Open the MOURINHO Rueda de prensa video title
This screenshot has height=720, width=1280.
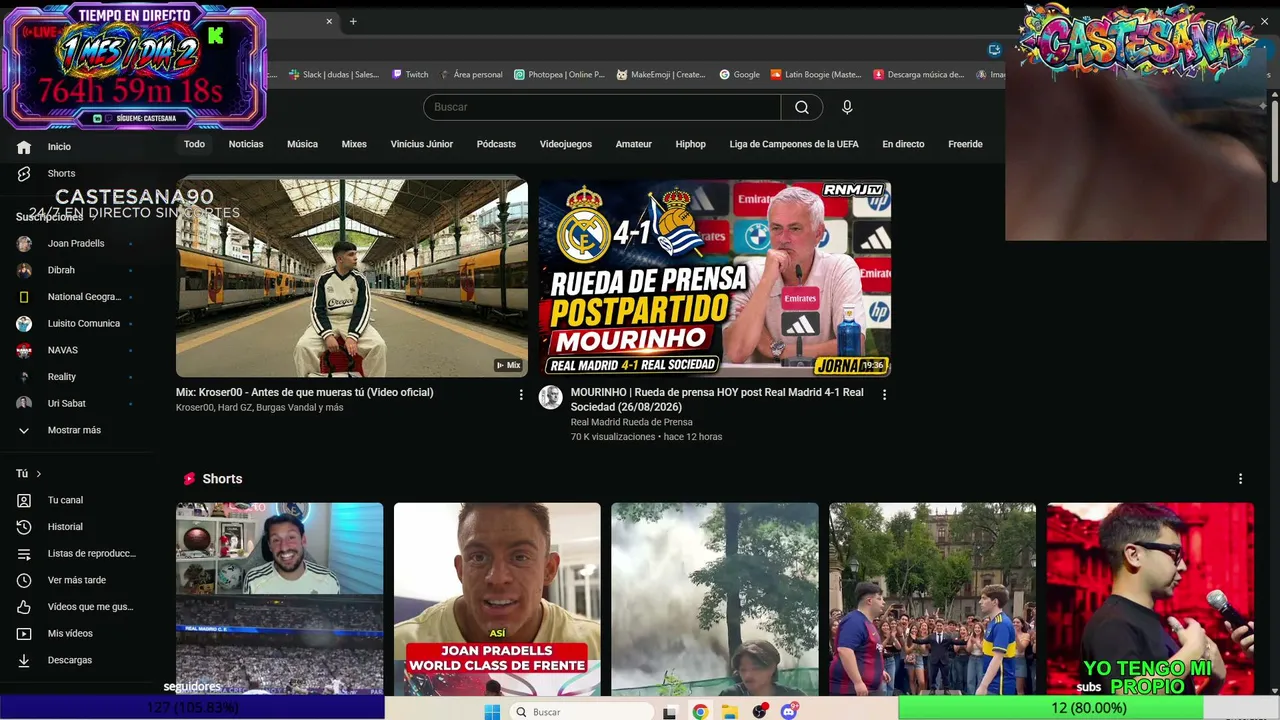[x=717, y=399]
